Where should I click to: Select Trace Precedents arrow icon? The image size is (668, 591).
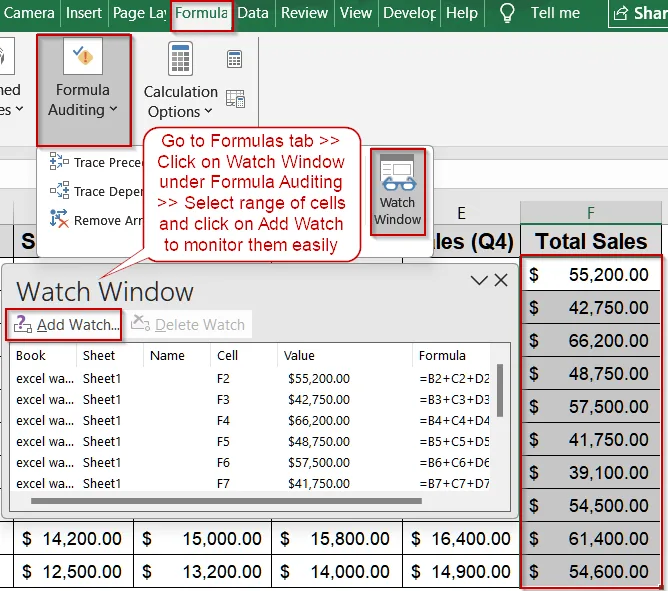coord(59,161)
